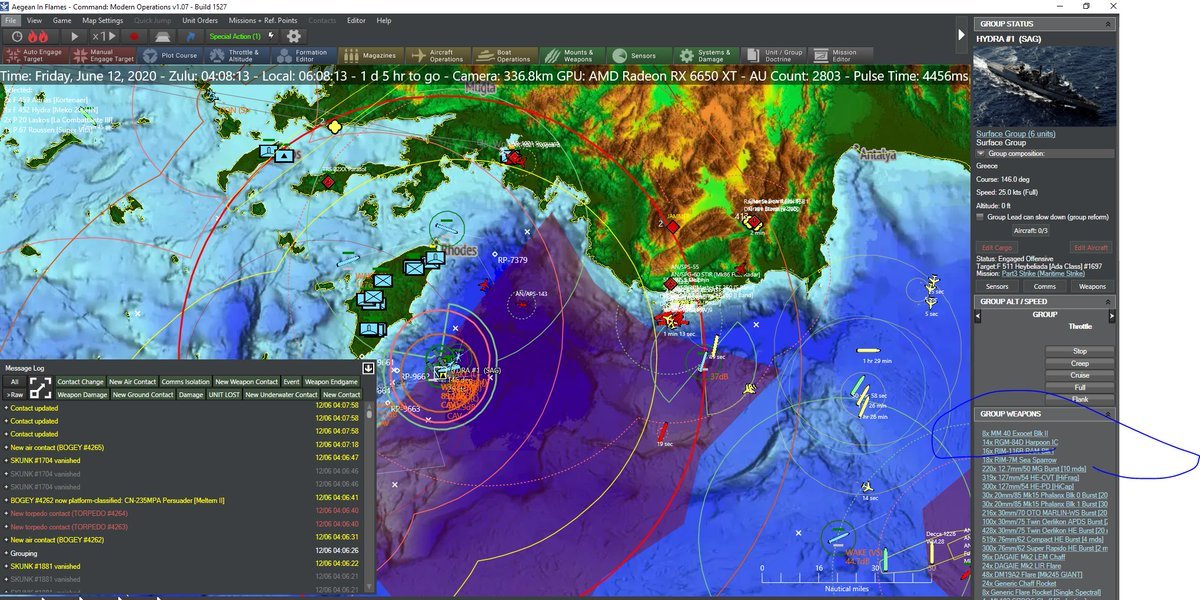Click the Sensors button in group status
1200x600 pixels.
(x=997, y=286)
